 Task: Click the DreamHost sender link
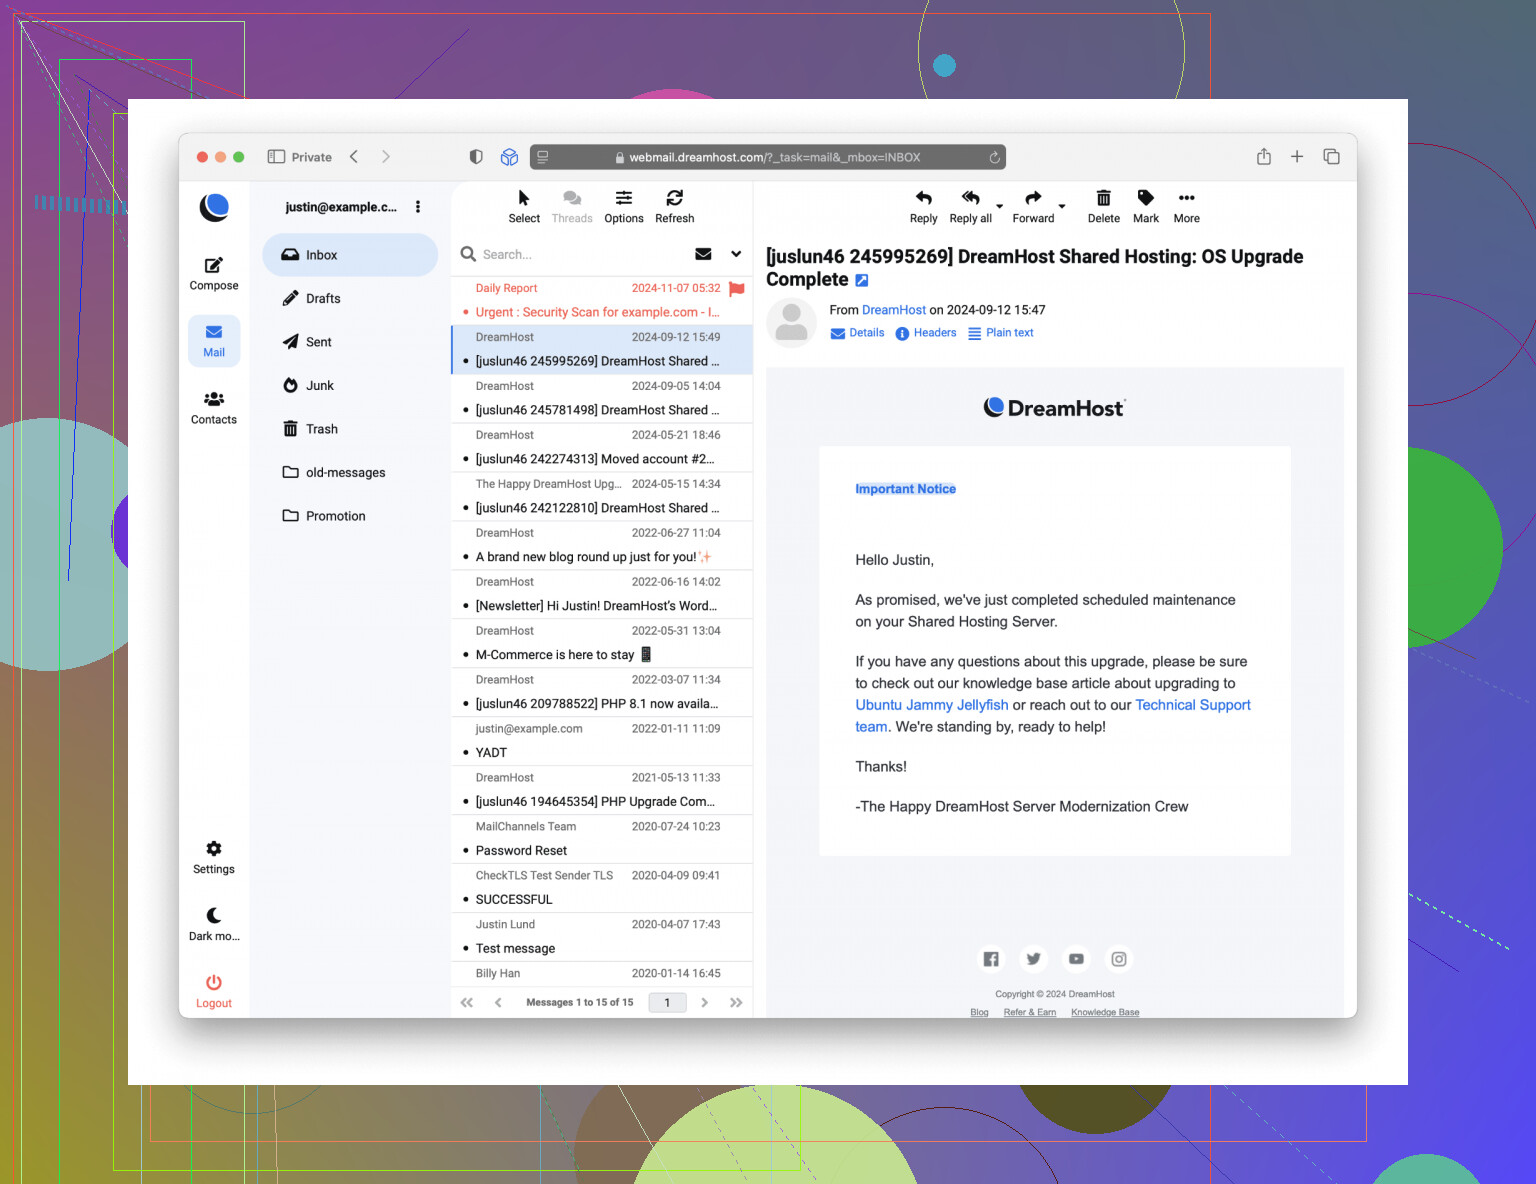coord(894,310)
